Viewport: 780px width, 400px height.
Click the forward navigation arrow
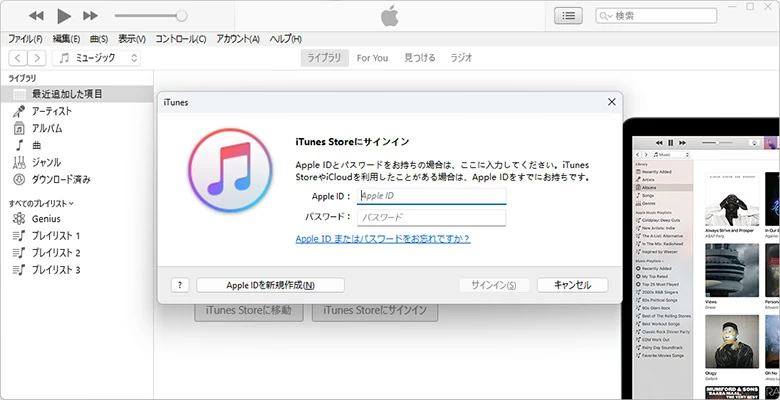(x=37, y=58)
